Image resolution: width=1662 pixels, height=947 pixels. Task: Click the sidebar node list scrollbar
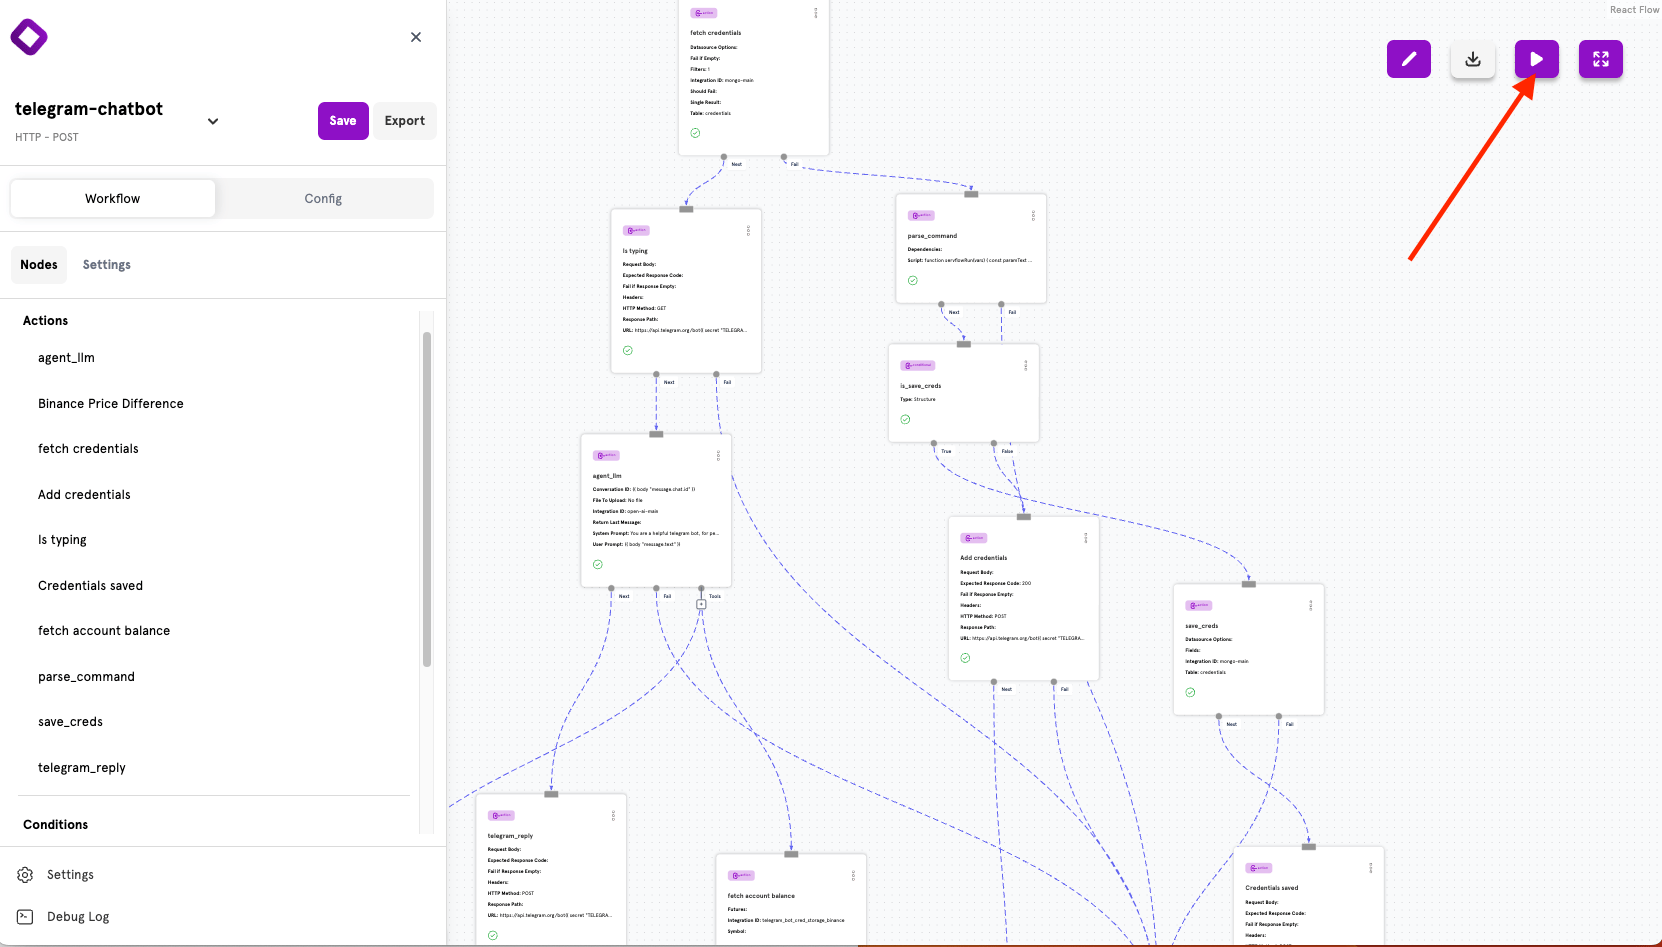(x=427, y=499)
